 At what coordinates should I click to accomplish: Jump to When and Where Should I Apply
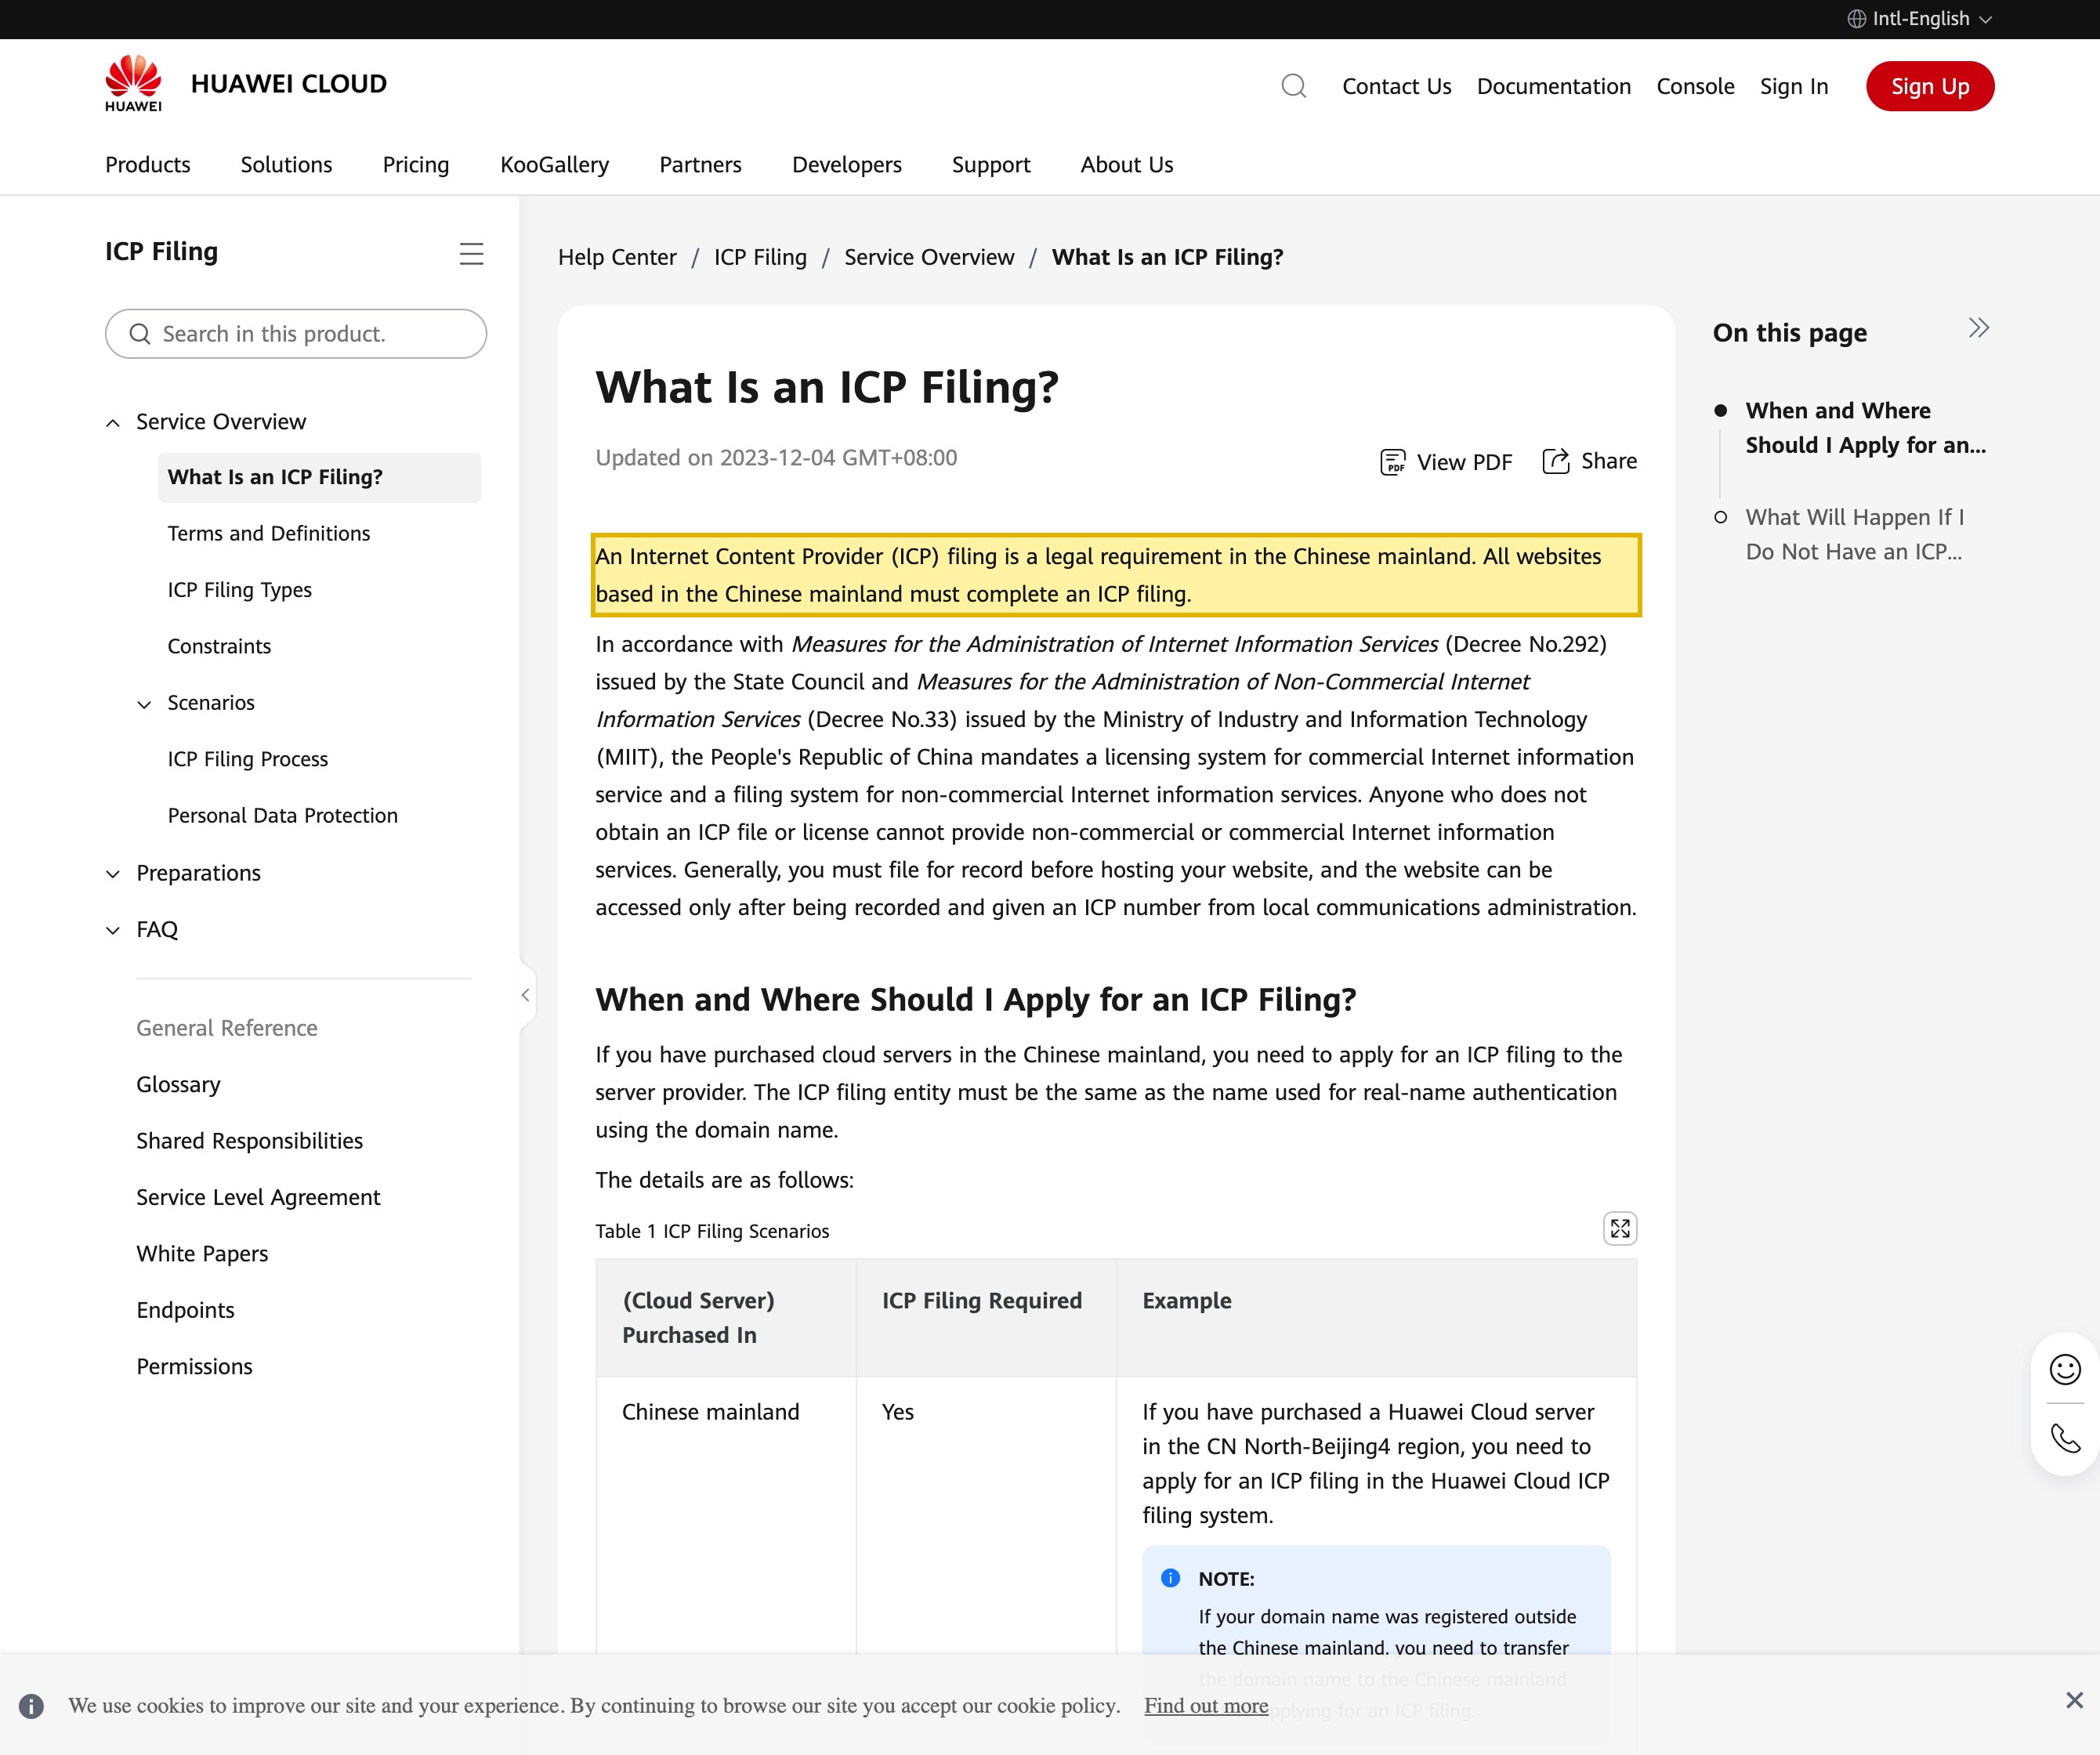(1866, 428)
